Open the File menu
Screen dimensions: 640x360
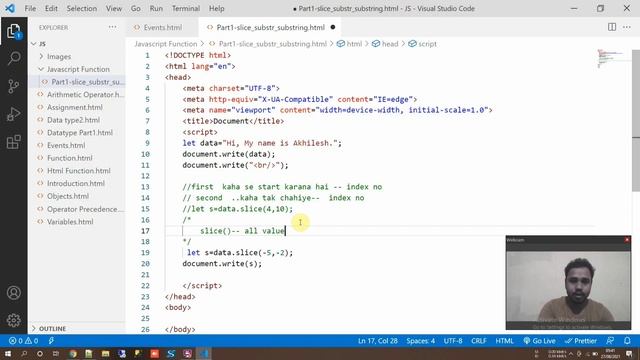pos(30,8)
